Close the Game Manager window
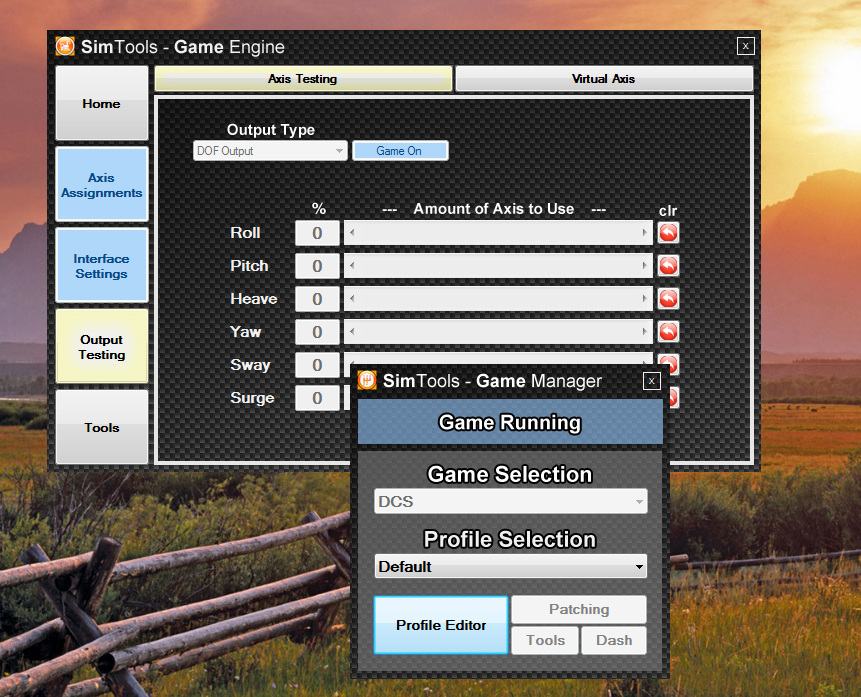The image size is (861, 697). [x=651, y=381]
